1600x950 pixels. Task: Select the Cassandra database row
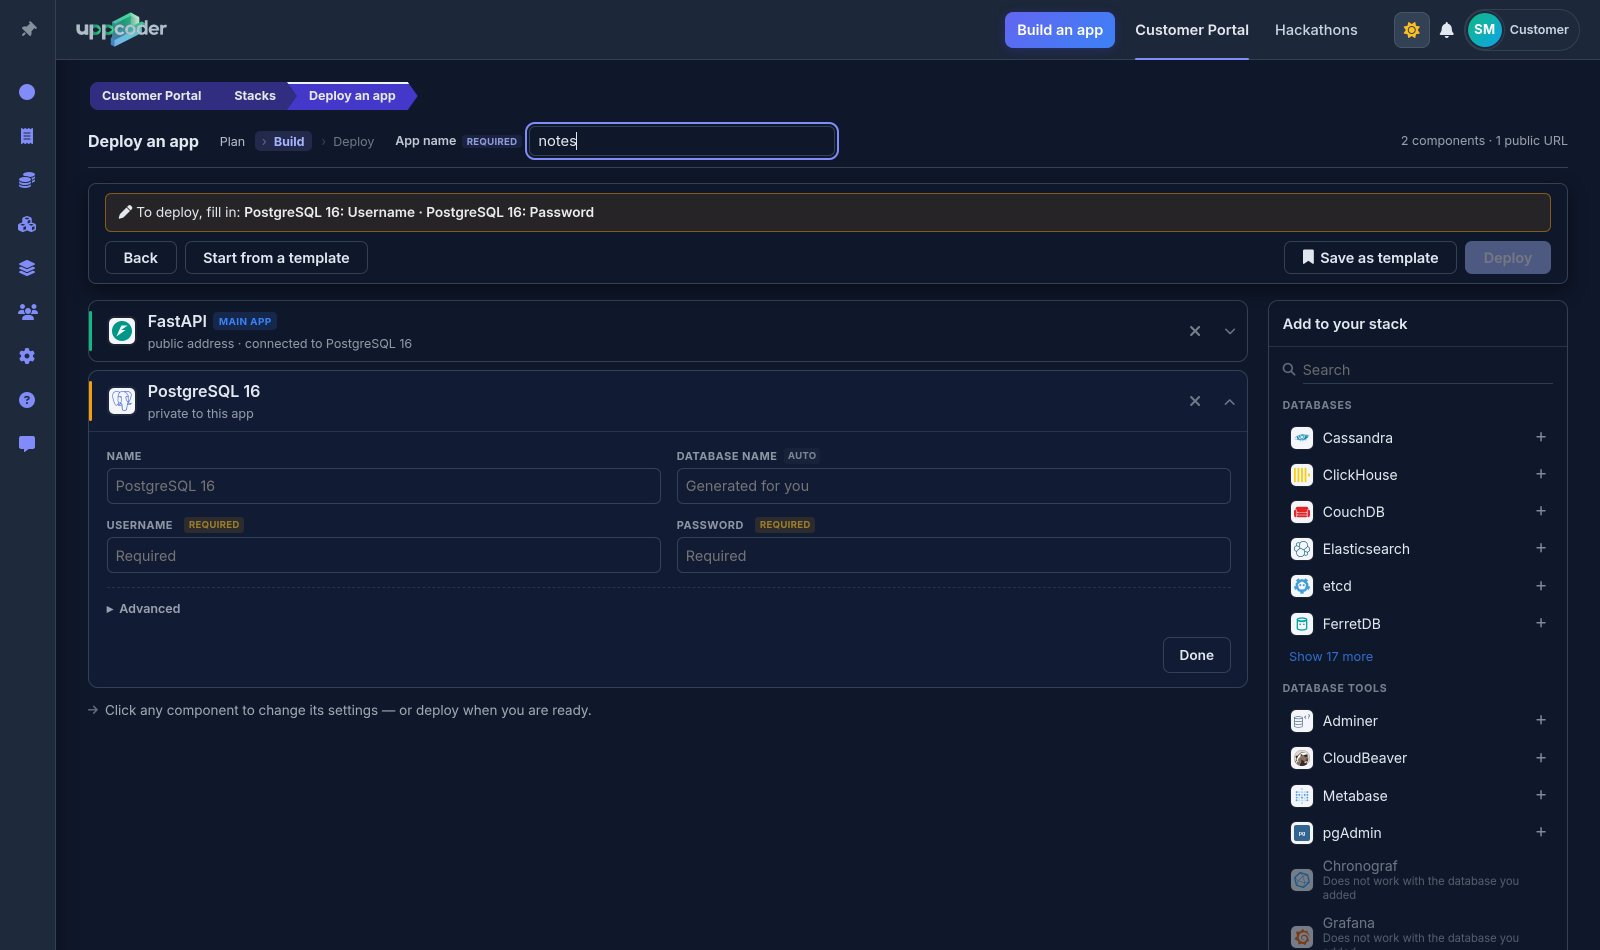(x=1417, y=437)
